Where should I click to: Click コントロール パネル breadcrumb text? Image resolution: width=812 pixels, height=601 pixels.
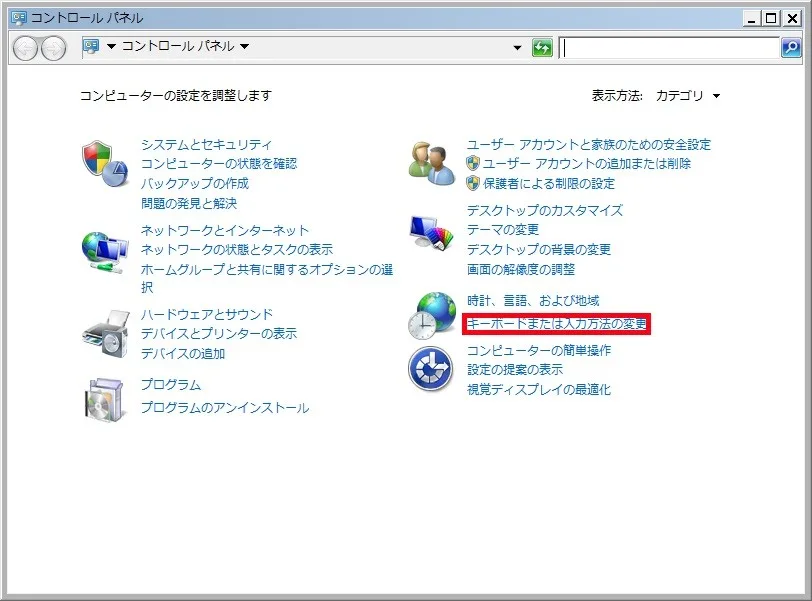(x=178, y=46)
